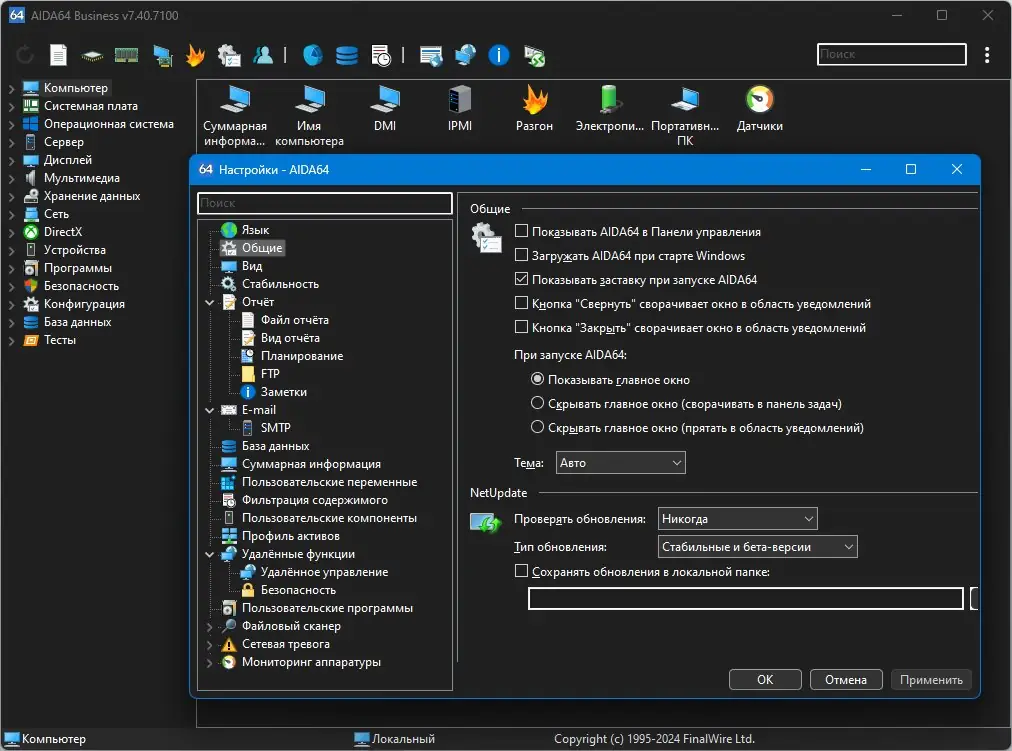Click the flame icon in the top toolbar
The image size is (1012, 751).
pyautogui.click(x=195, y=56)
